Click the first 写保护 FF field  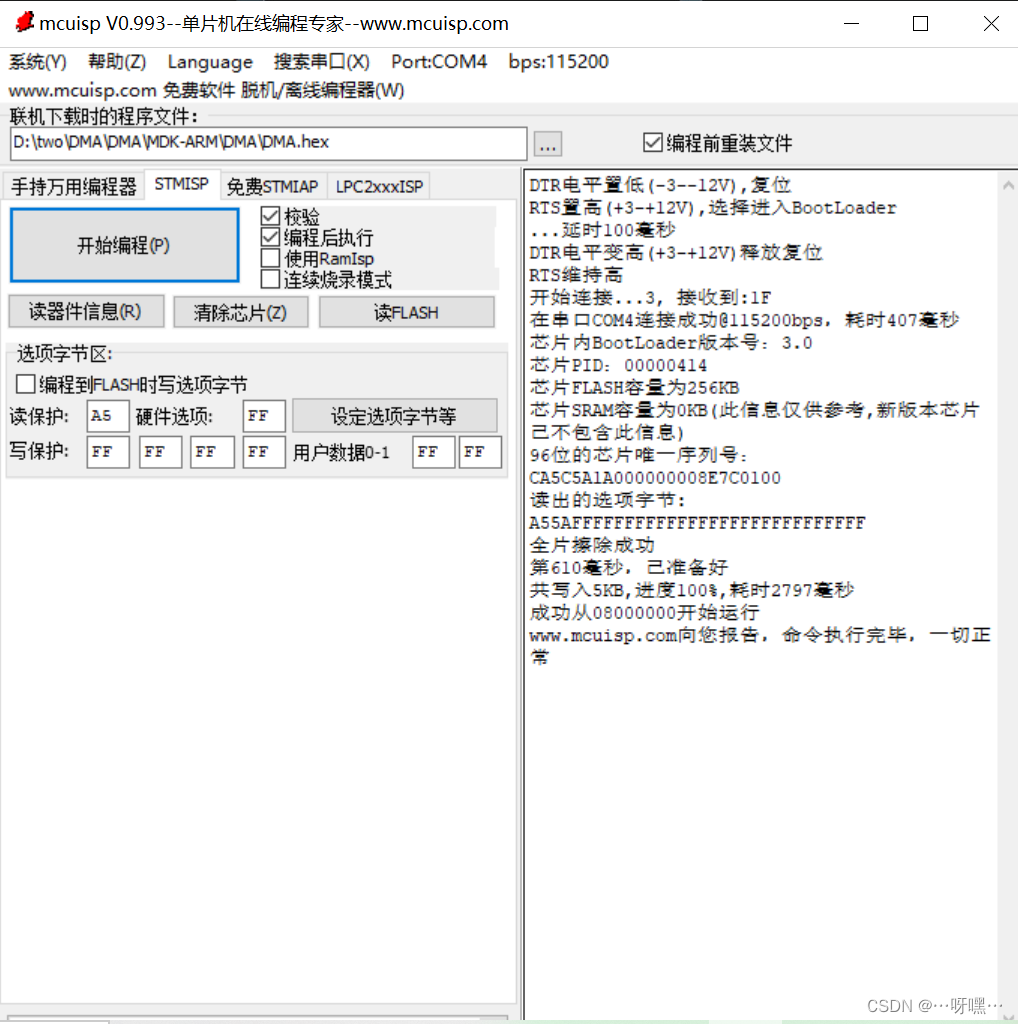[x=107, y=452]
